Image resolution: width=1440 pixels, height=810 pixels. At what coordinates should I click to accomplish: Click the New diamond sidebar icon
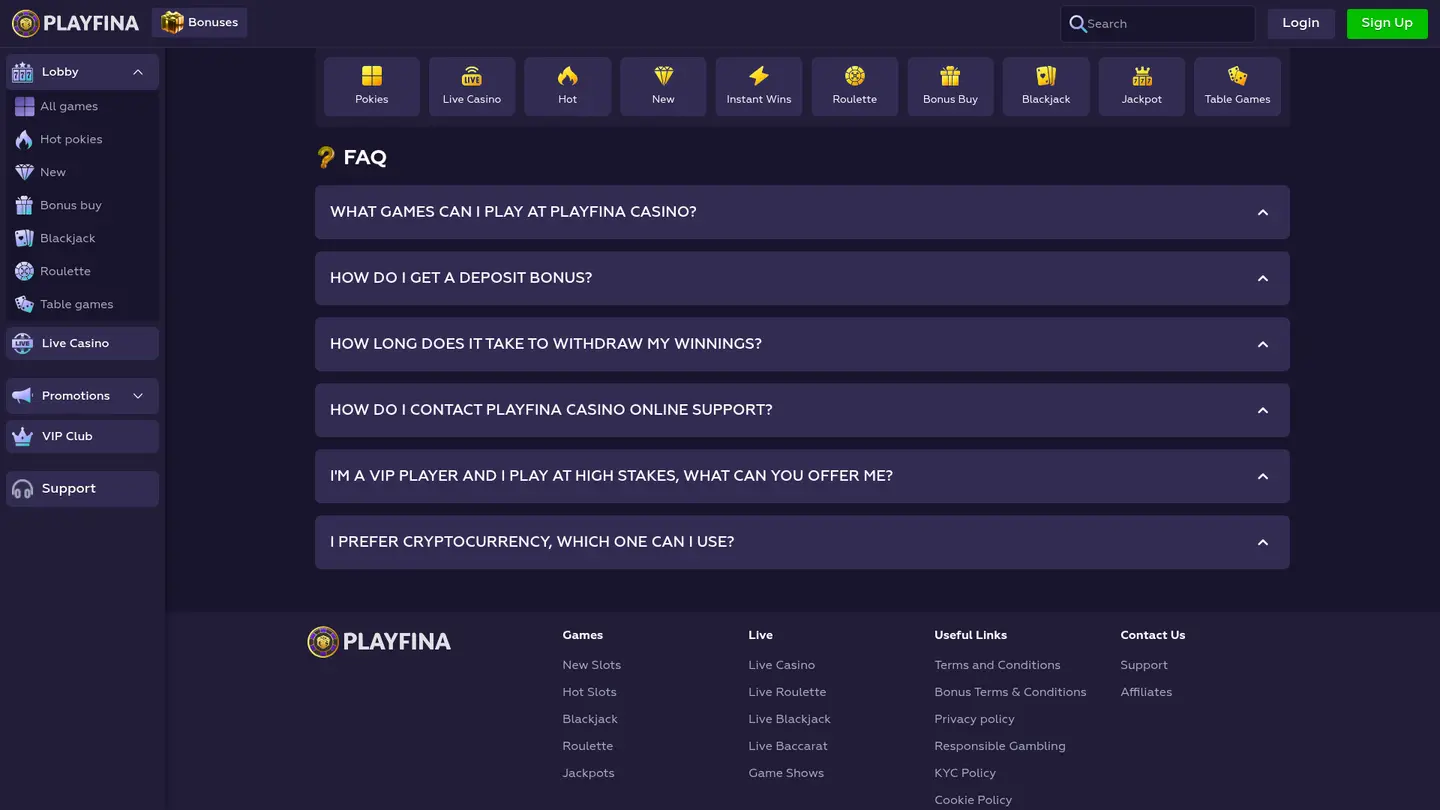24,172
